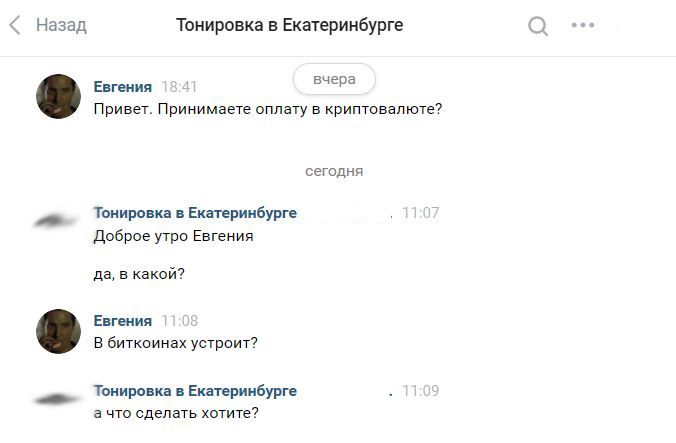Click the back chevron arrow icon

(15, 25)
